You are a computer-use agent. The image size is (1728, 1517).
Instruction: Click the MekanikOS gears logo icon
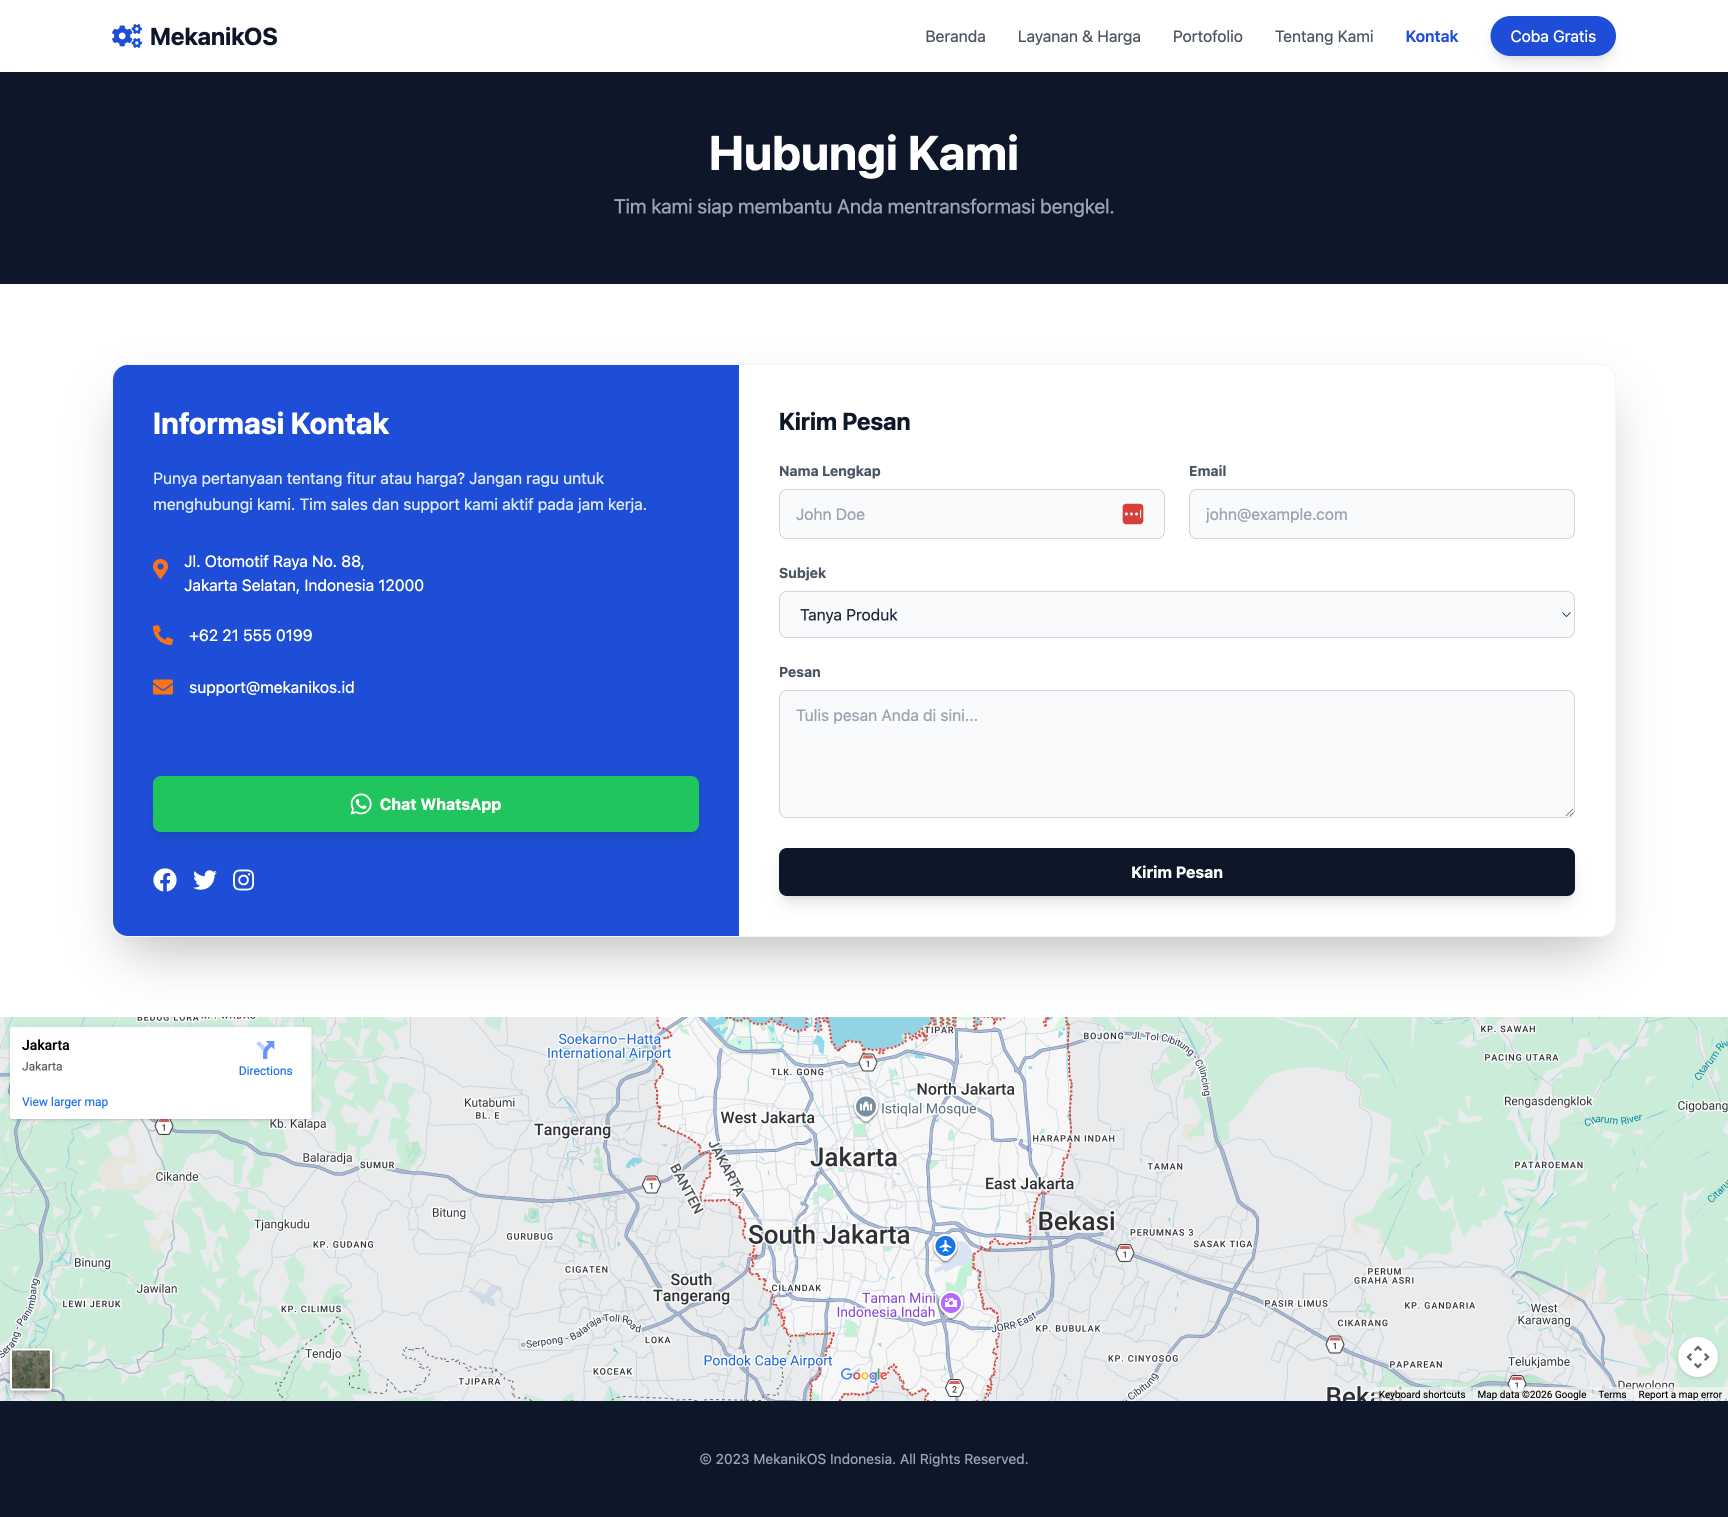point(124,36)
